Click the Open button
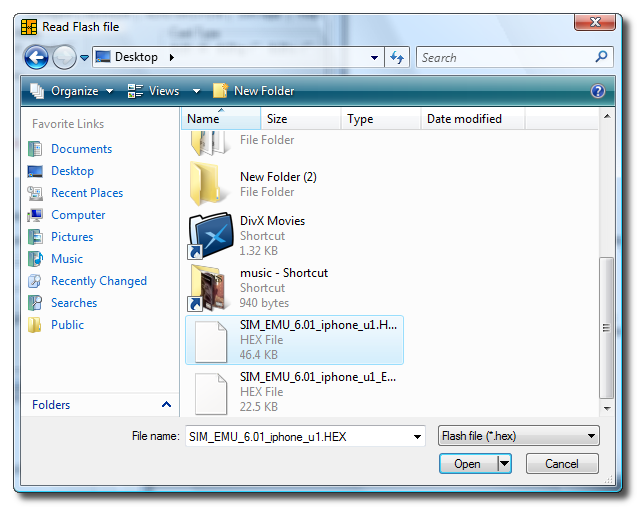The width and height of the screenshot is (637, 507). (468, 464)
